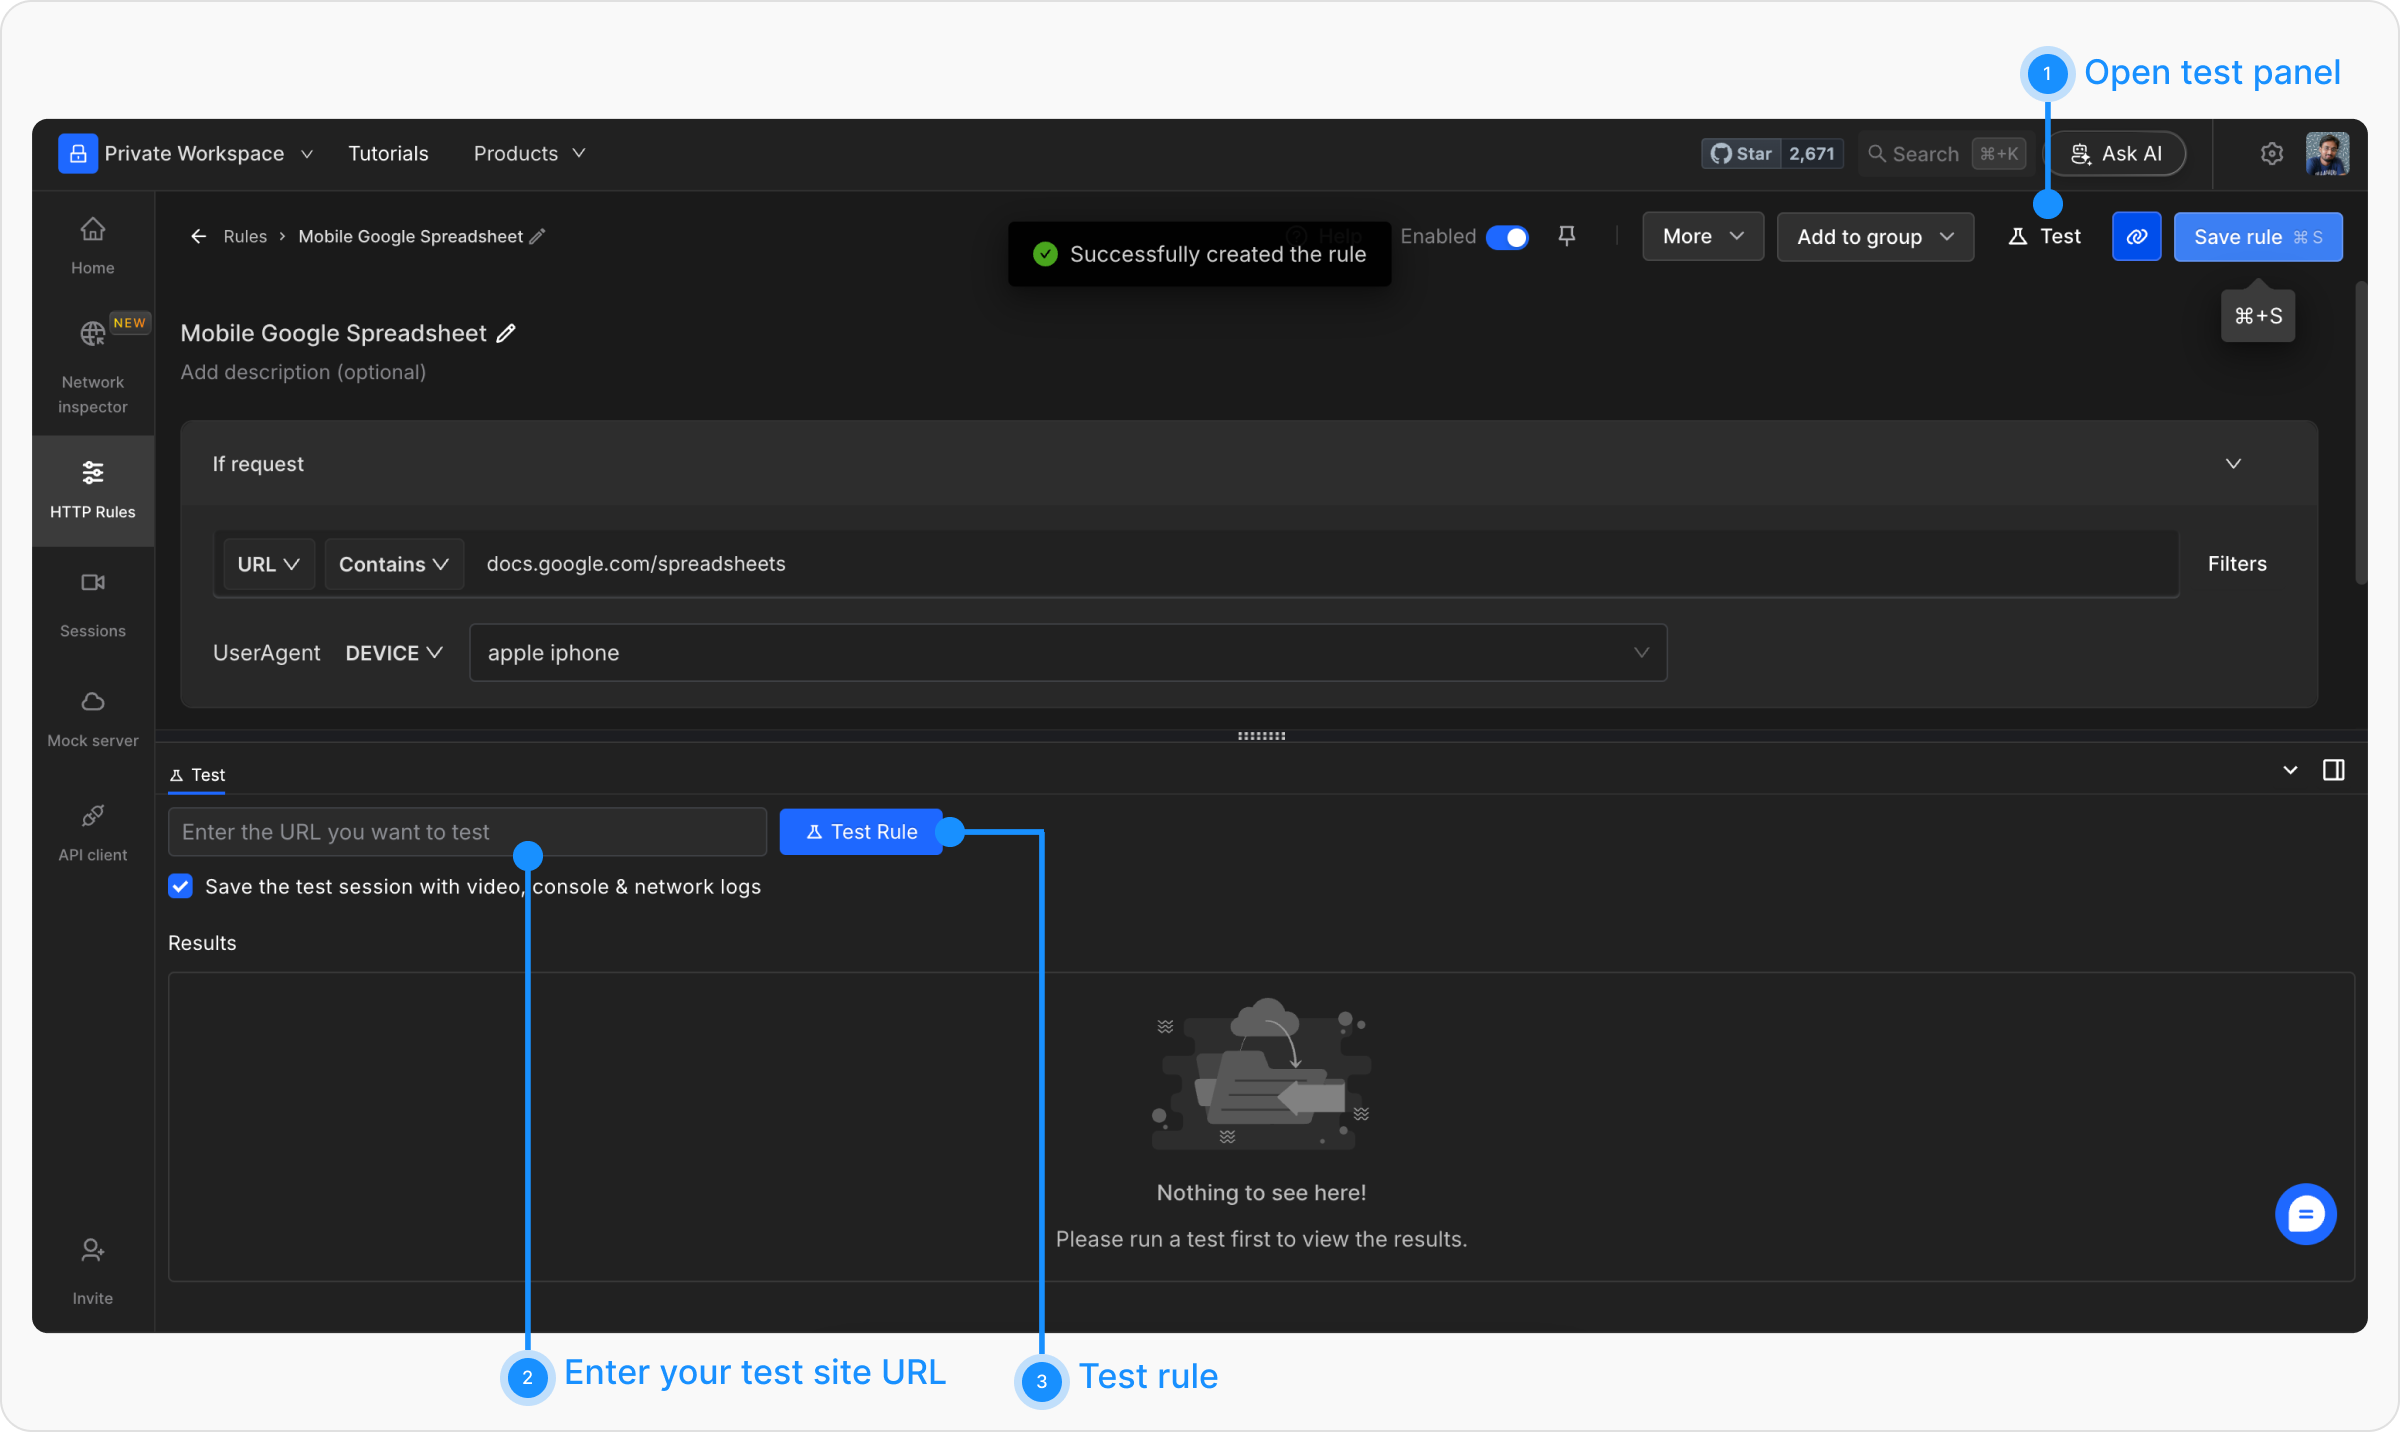Screen dimensions: 2400x1432
Task: Click the pin rule icon
Action: pyautogui.click(x=1567, y=236)
